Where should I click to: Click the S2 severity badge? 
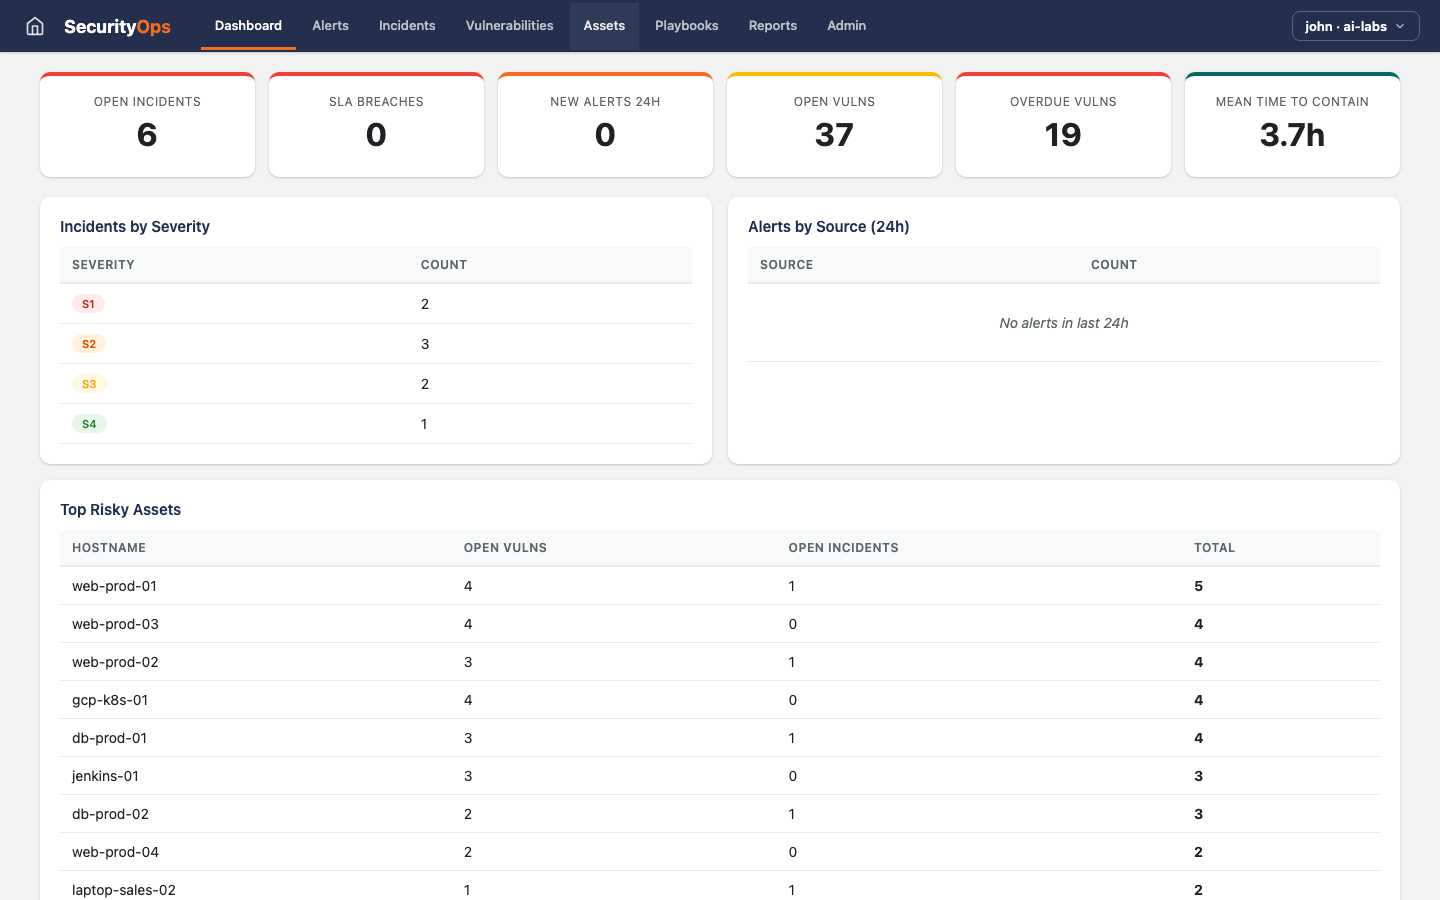point(89,343)
